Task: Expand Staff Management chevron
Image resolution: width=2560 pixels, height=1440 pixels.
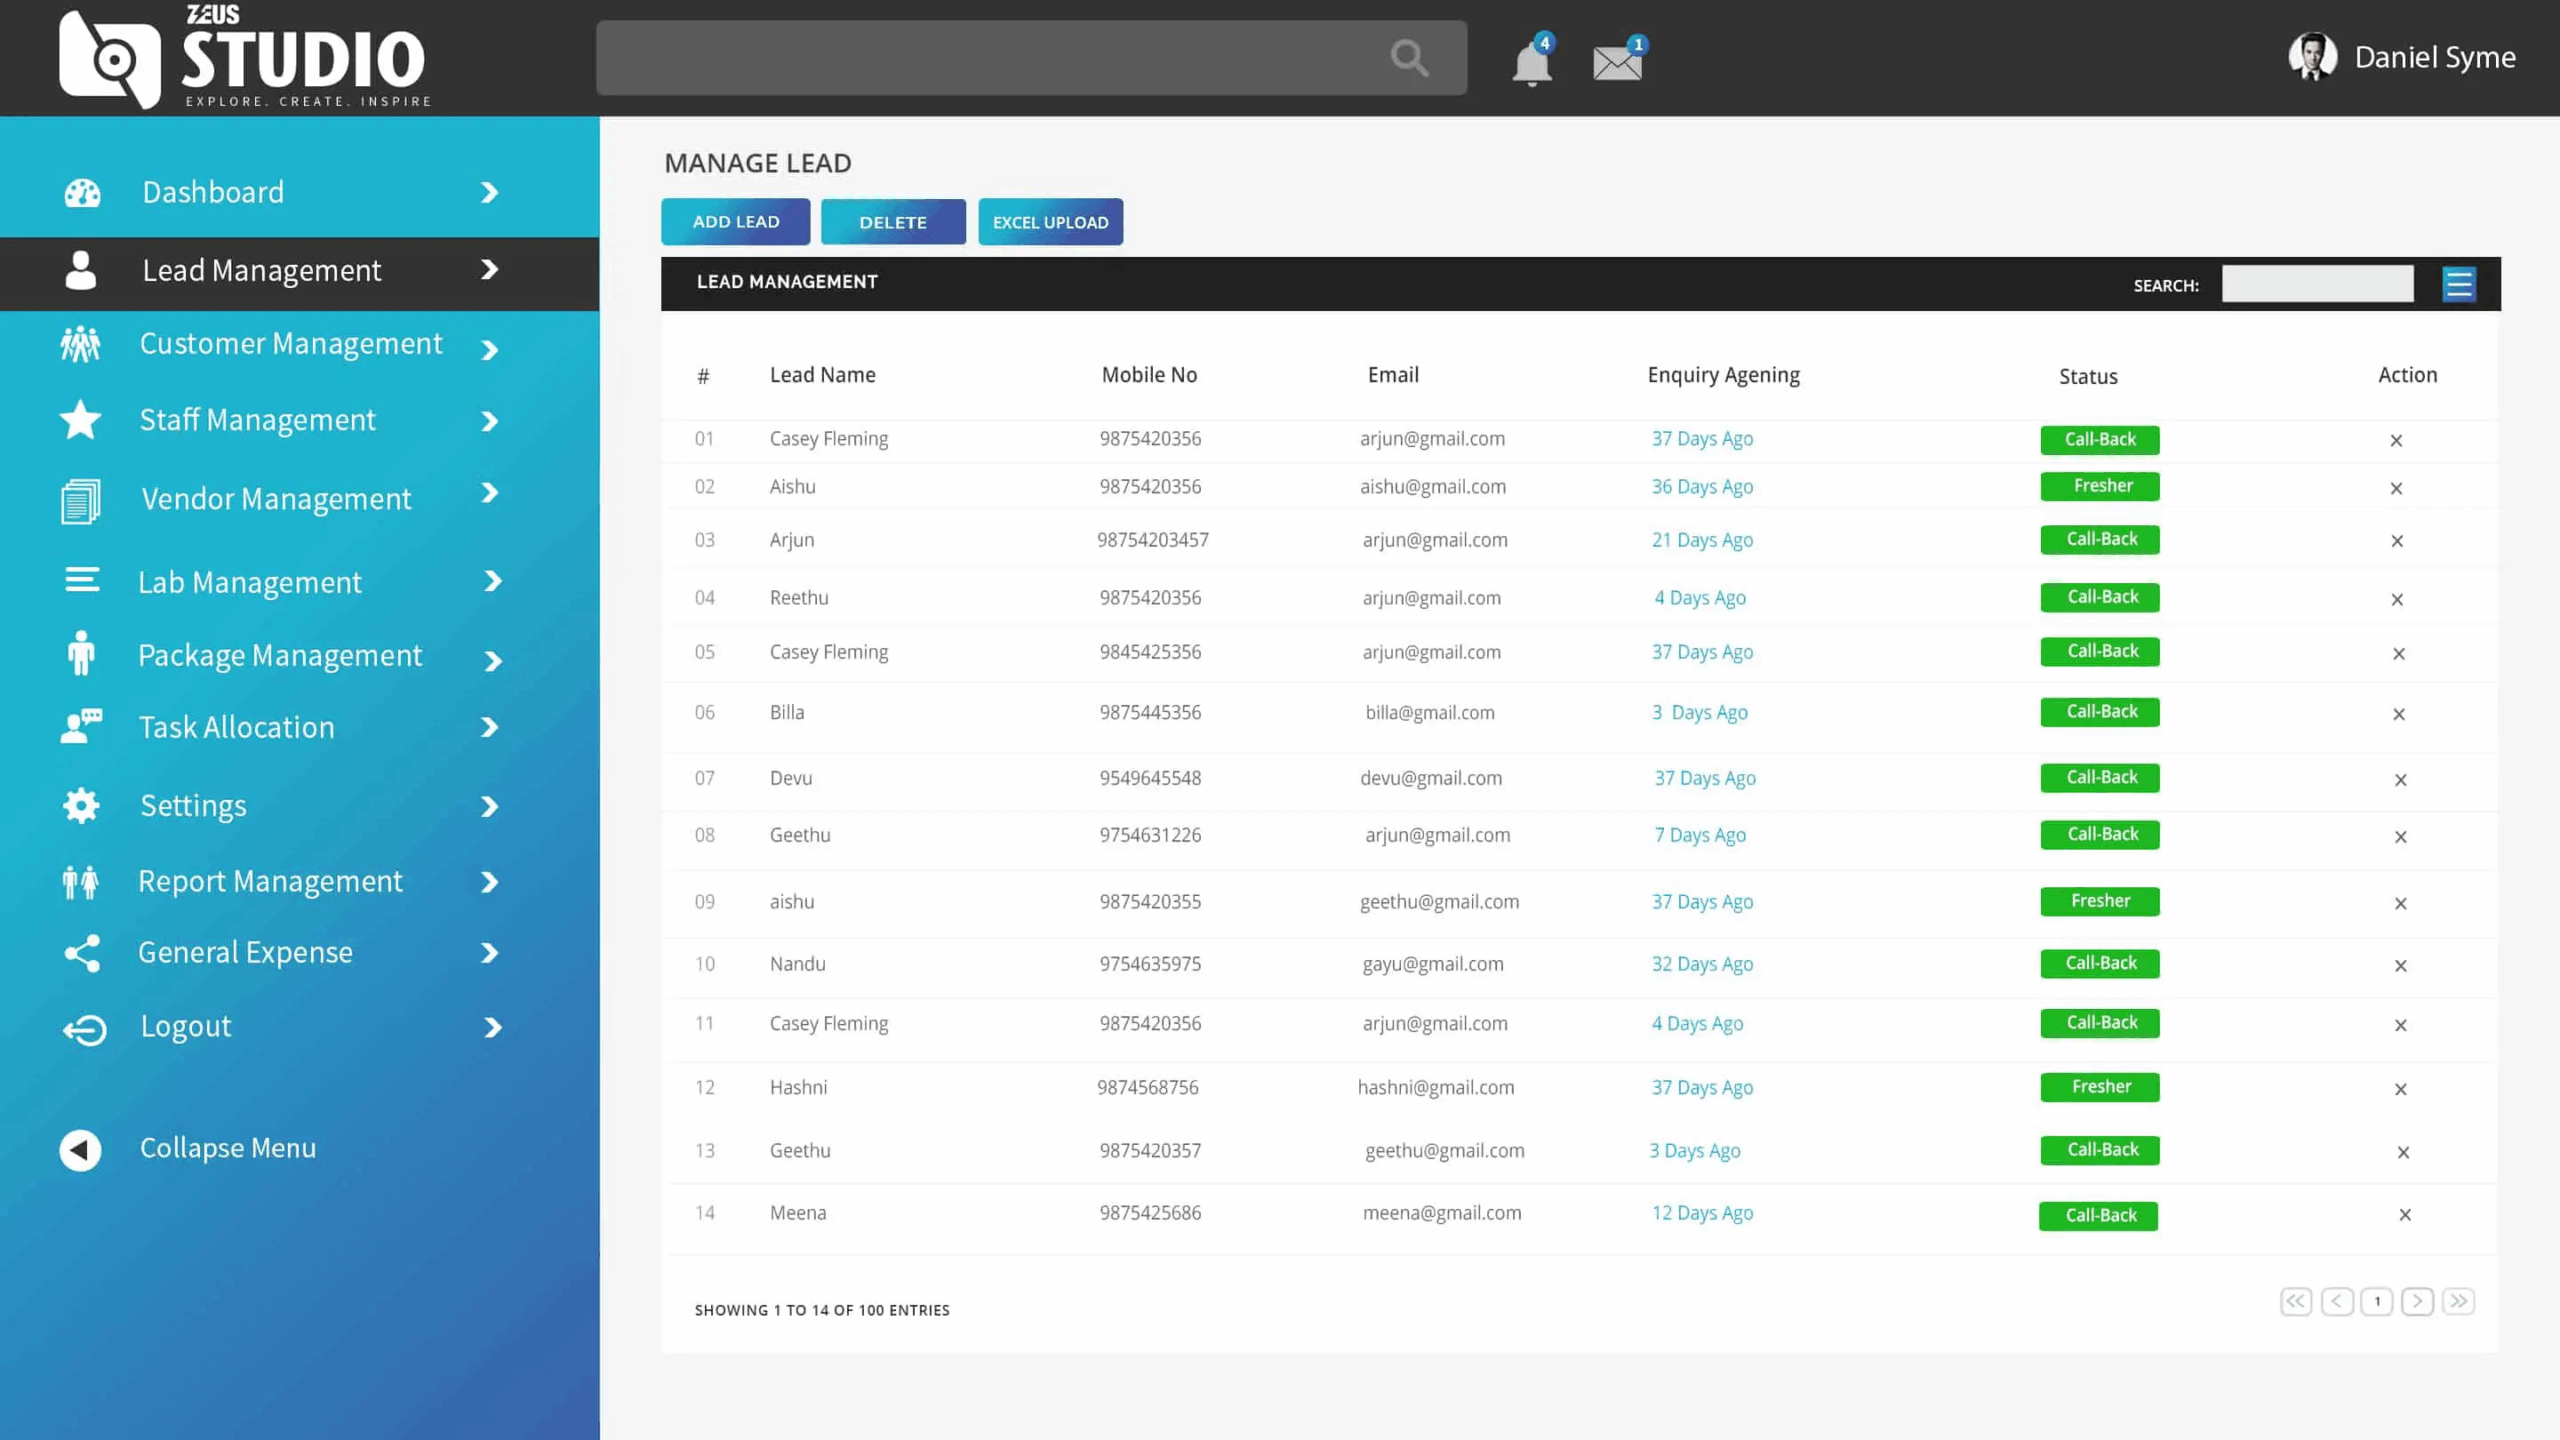Action: coord(489,422)
